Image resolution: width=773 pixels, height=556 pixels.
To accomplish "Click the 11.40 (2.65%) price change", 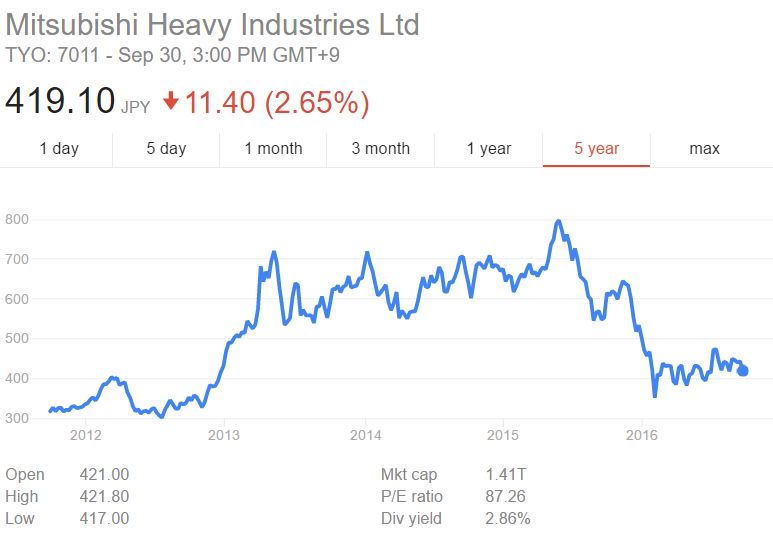I will [x=276, y=101].
